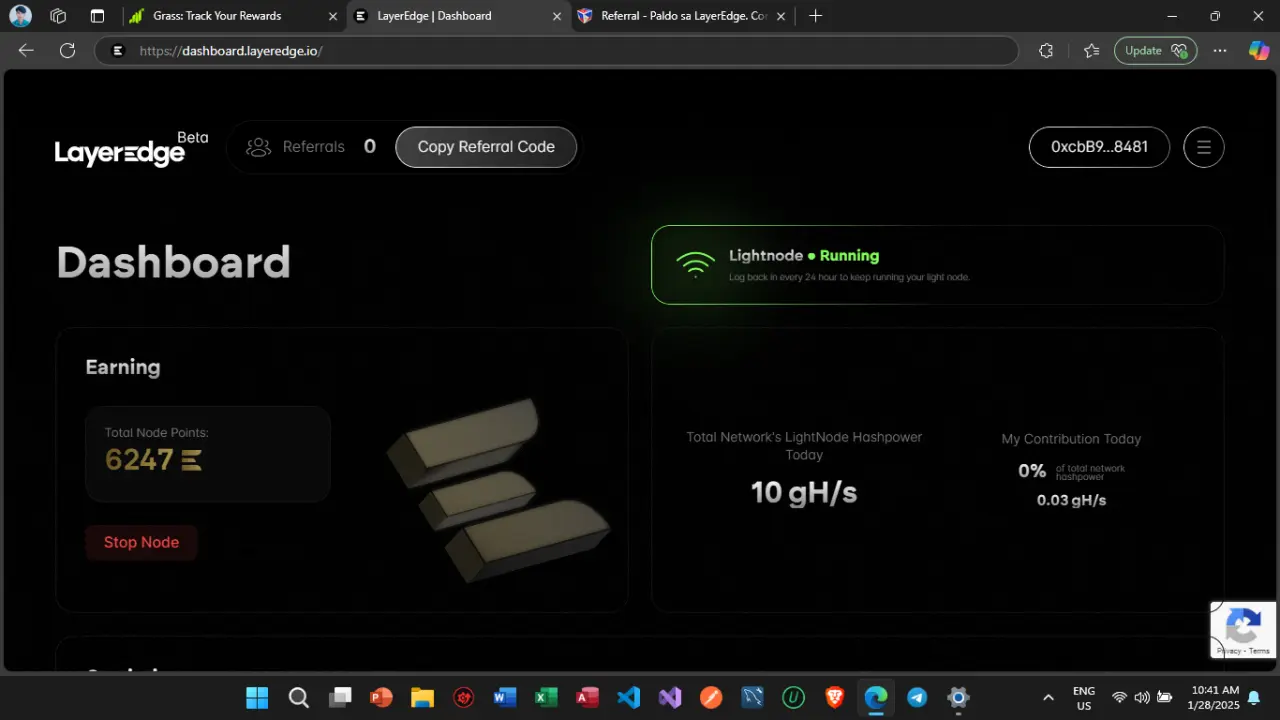Launch Excel from the taskbar
This screenshot has width=1280, height=720.
[x=546, y=697]
